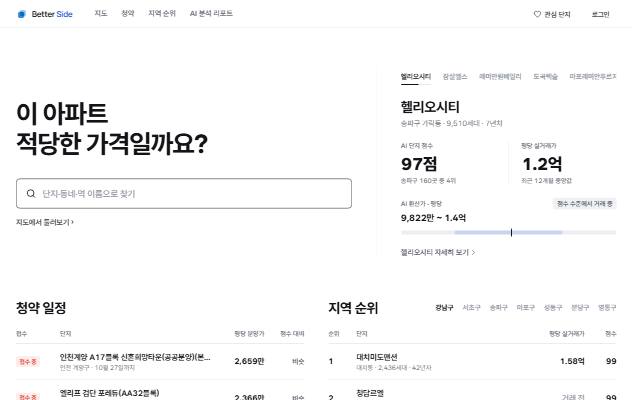Open the 대치미도맨션 ranking row
The width and height of the screenshot is (640, 400).
point(472,362)
